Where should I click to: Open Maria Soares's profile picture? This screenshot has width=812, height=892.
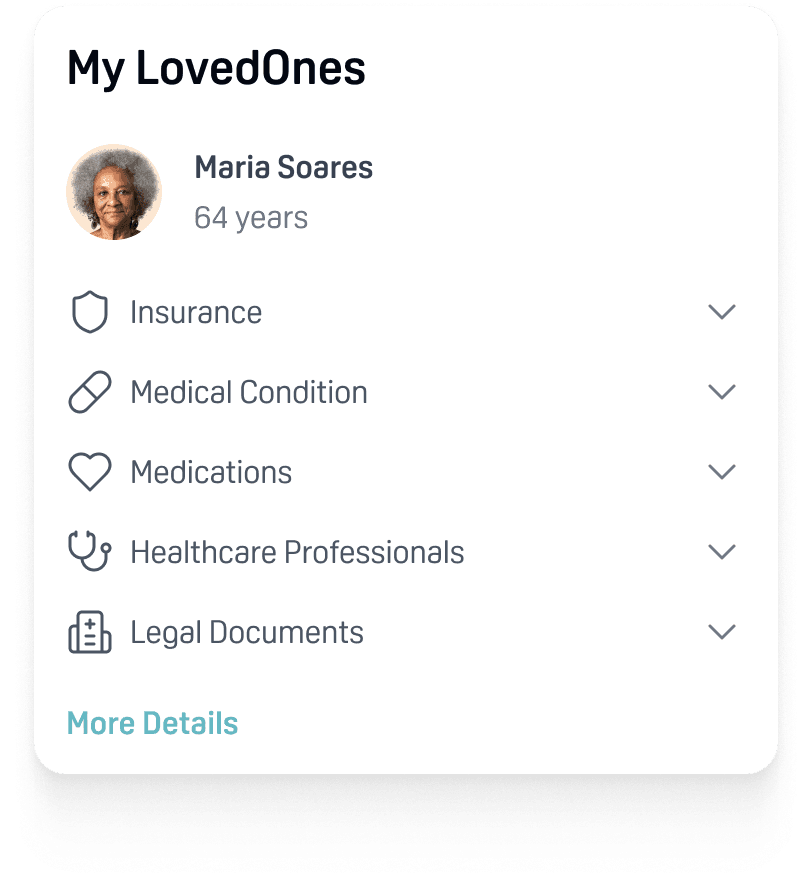pyautogui.click(x=114, y=191)
